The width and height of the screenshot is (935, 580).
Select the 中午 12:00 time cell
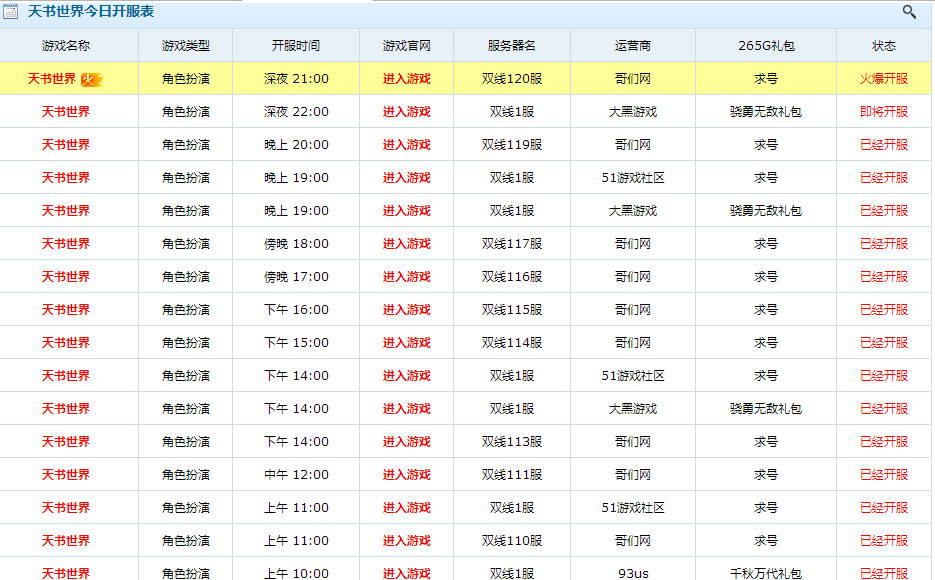pyautogui.click(x=296, y=474)
